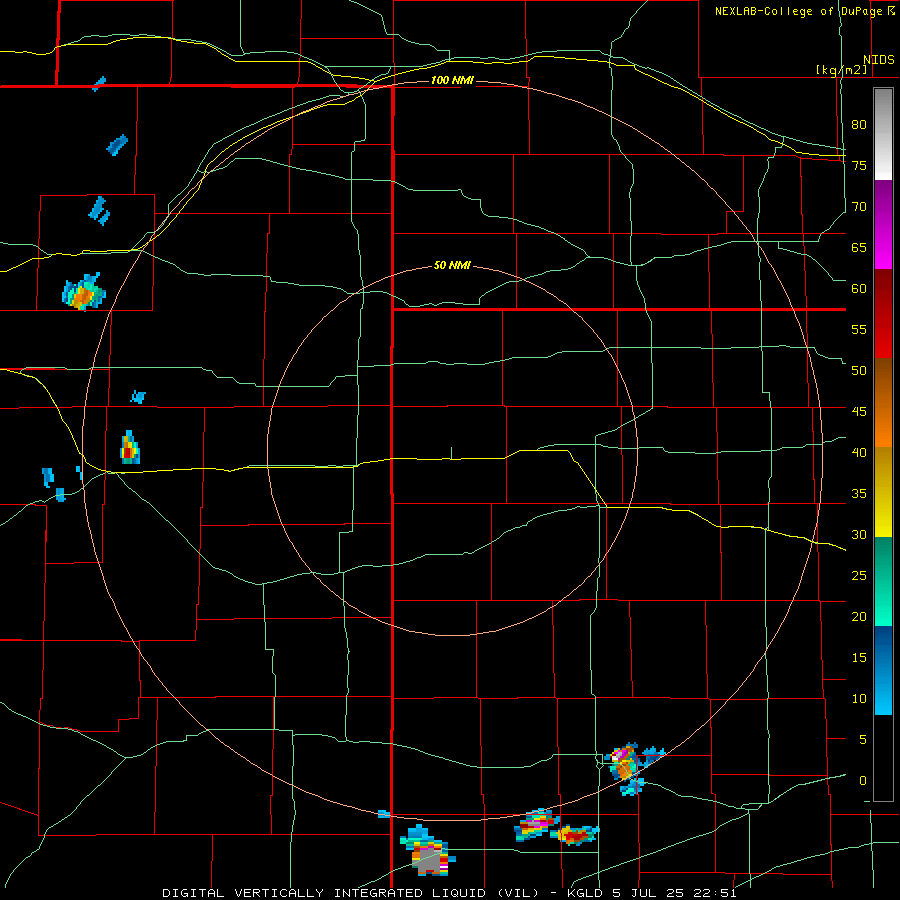The height and width of the screenshot is (900, 900).
Task: Click the 60 value on the color scale
Action: pyautogui.click(x=859, y=289)
